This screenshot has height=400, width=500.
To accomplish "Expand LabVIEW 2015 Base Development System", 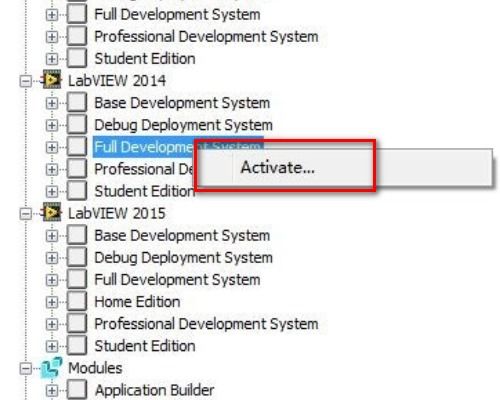I will point(52,236).
